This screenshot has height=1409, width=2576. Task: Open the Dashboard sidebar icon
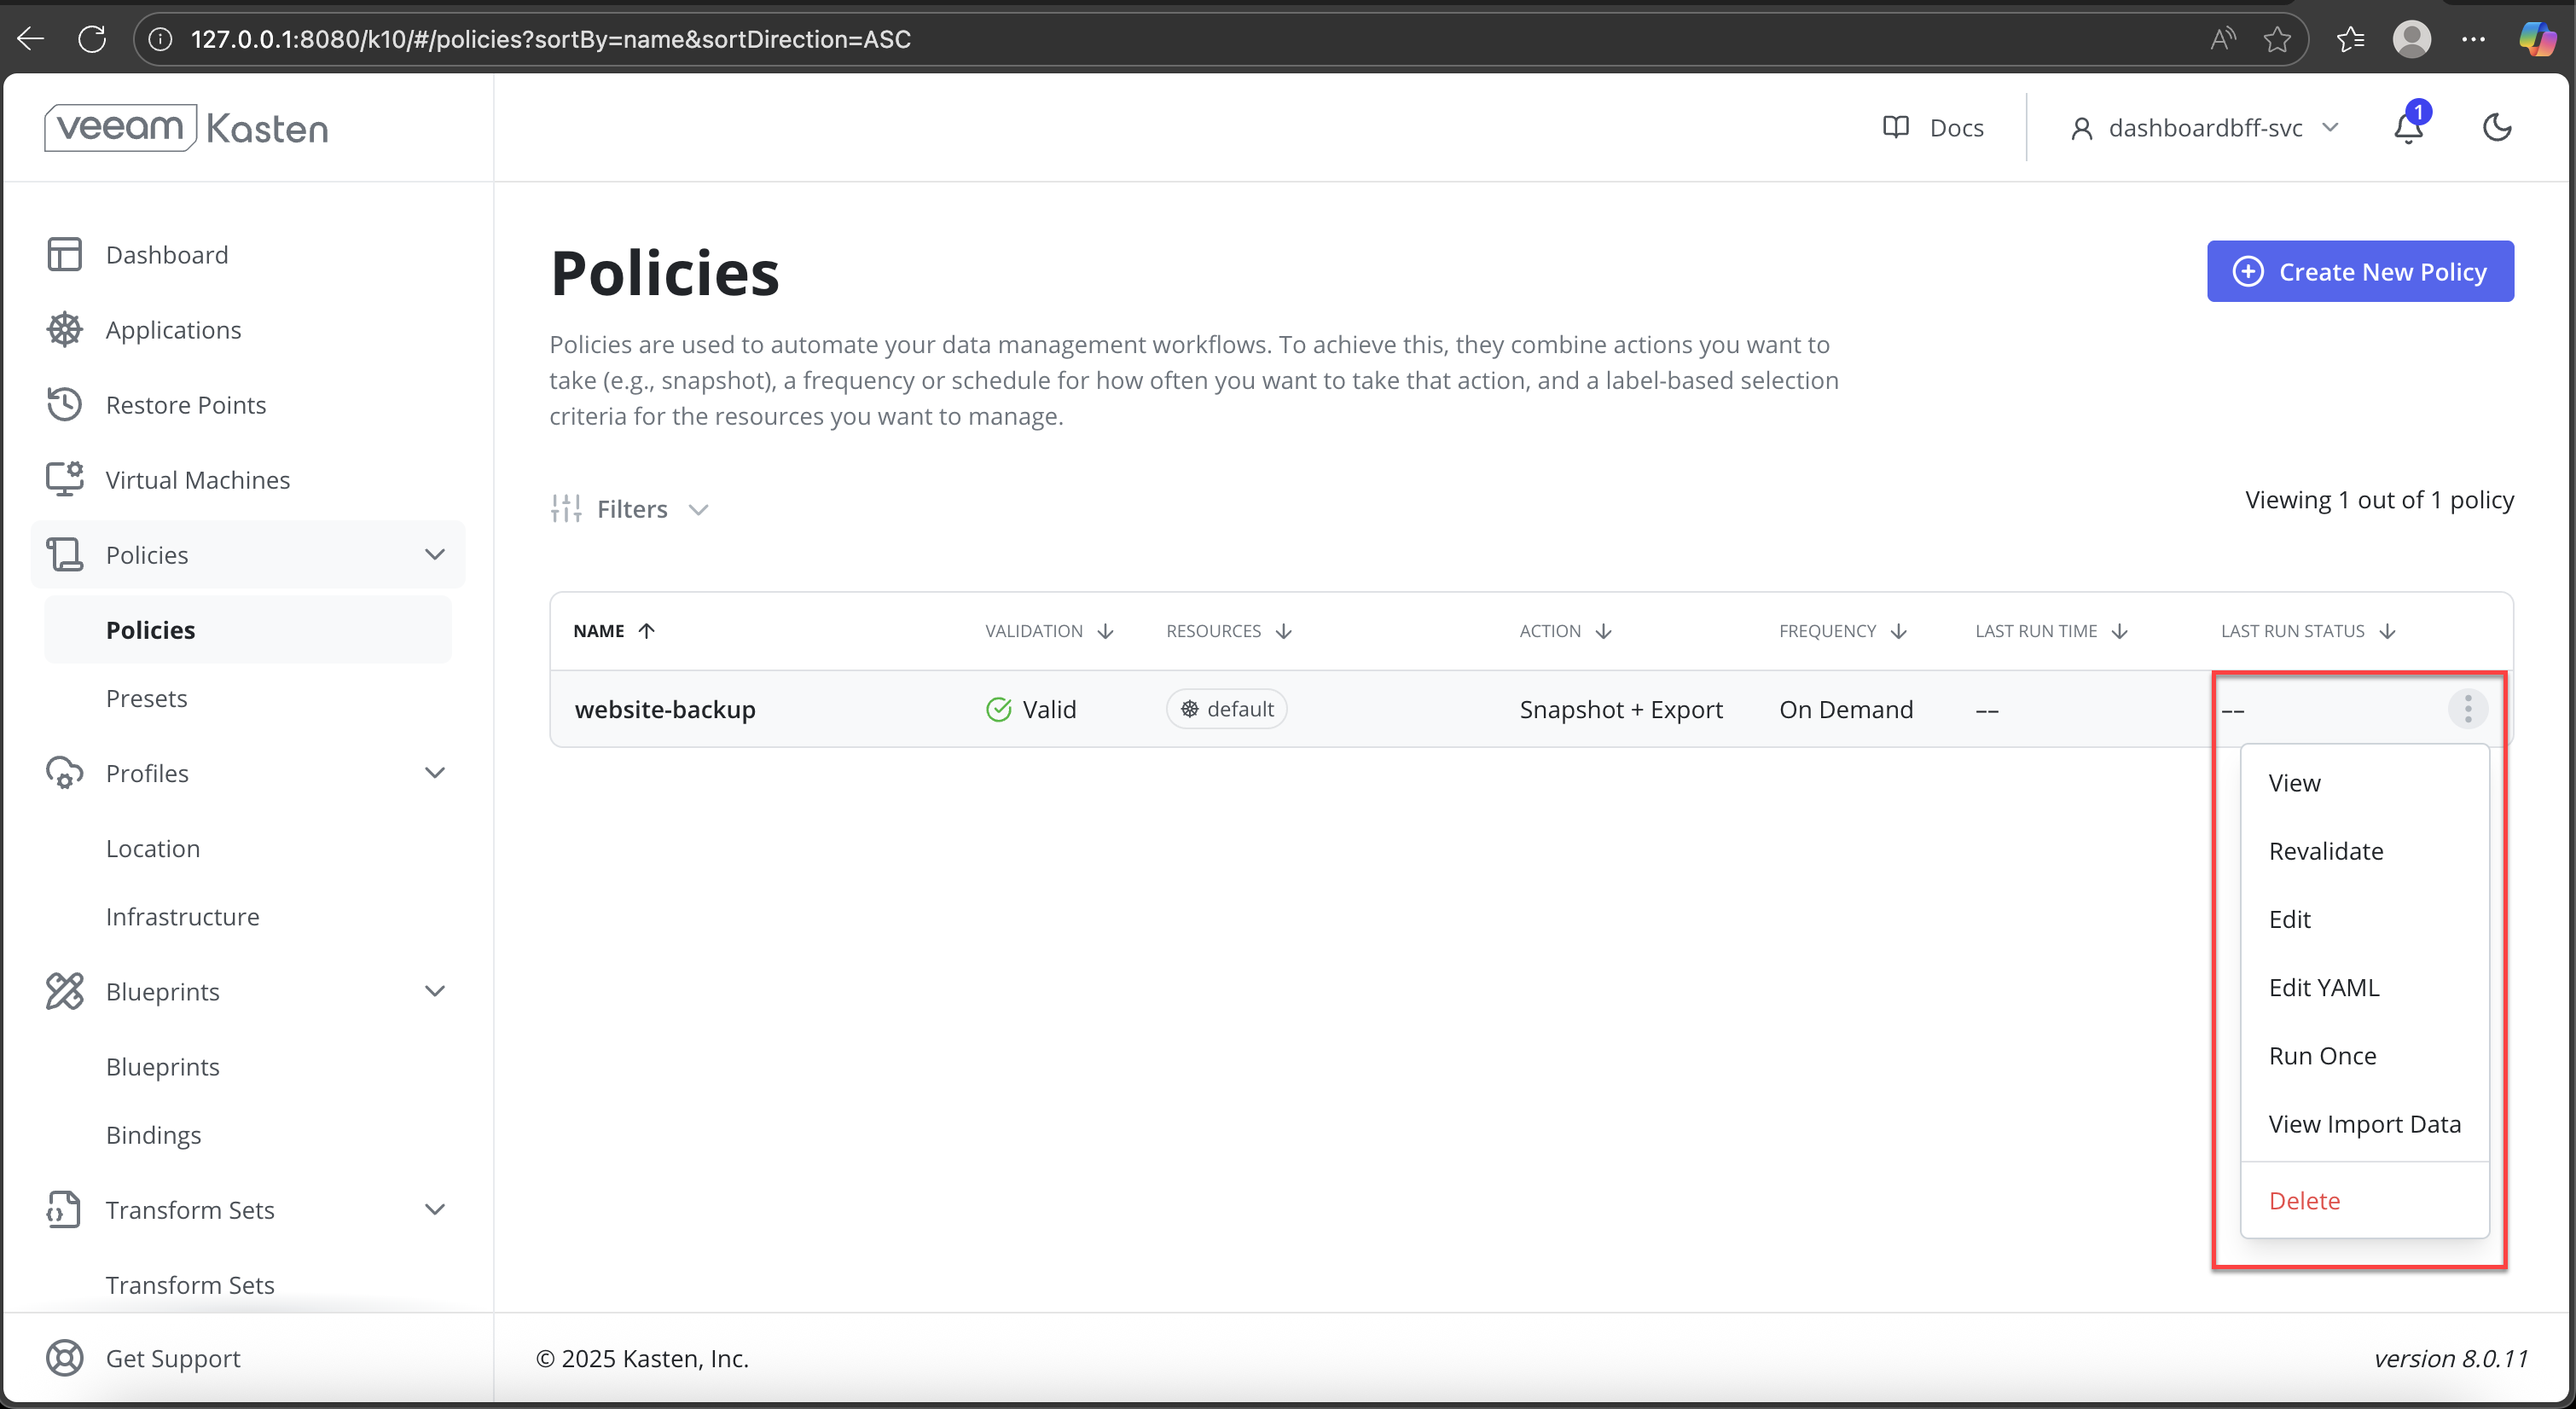click(65, 255)
